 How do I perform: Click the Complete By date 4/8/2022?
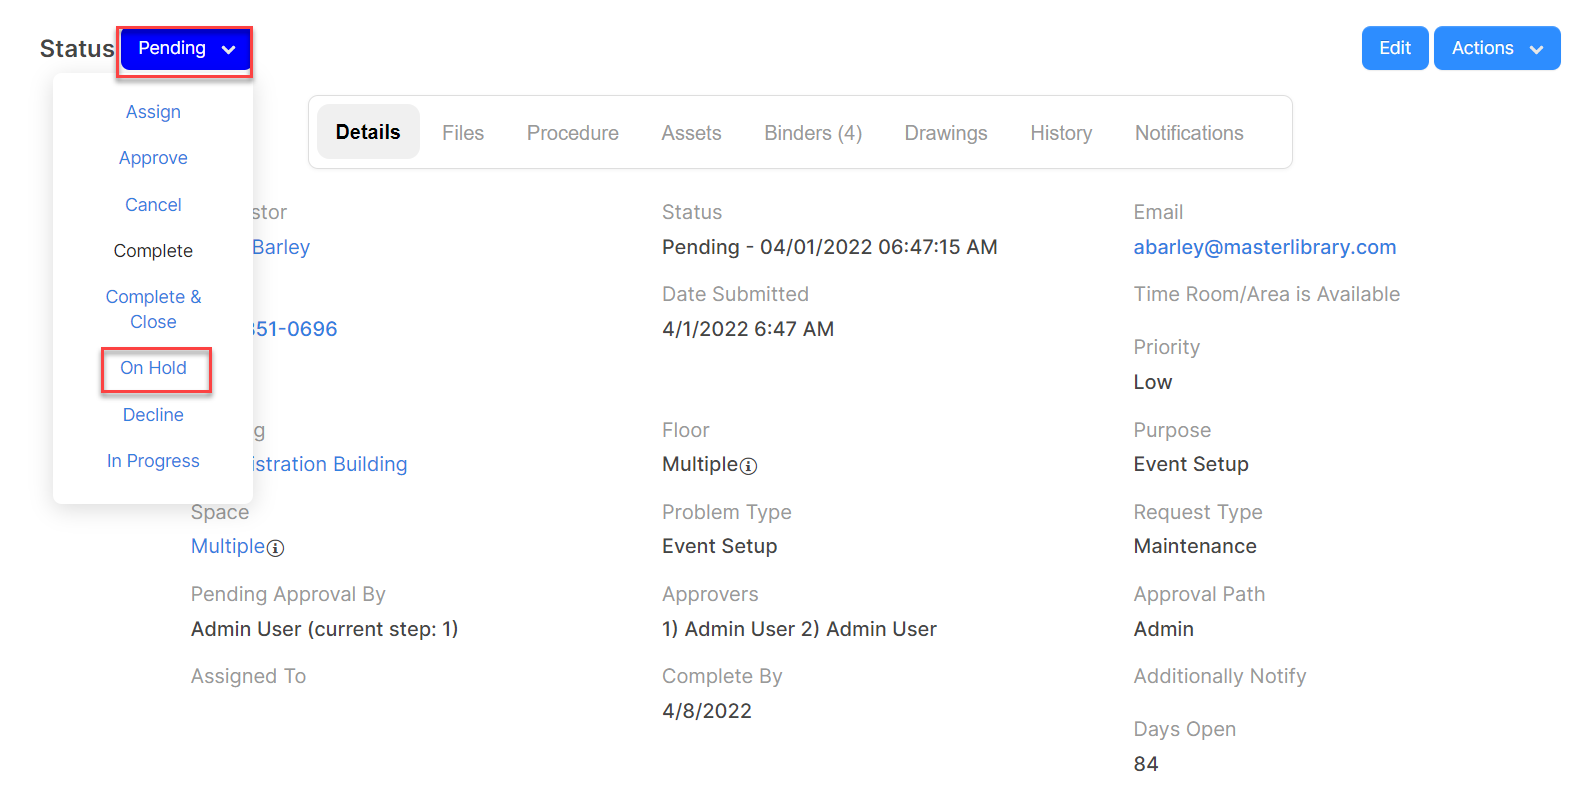[x=707, y=711]
